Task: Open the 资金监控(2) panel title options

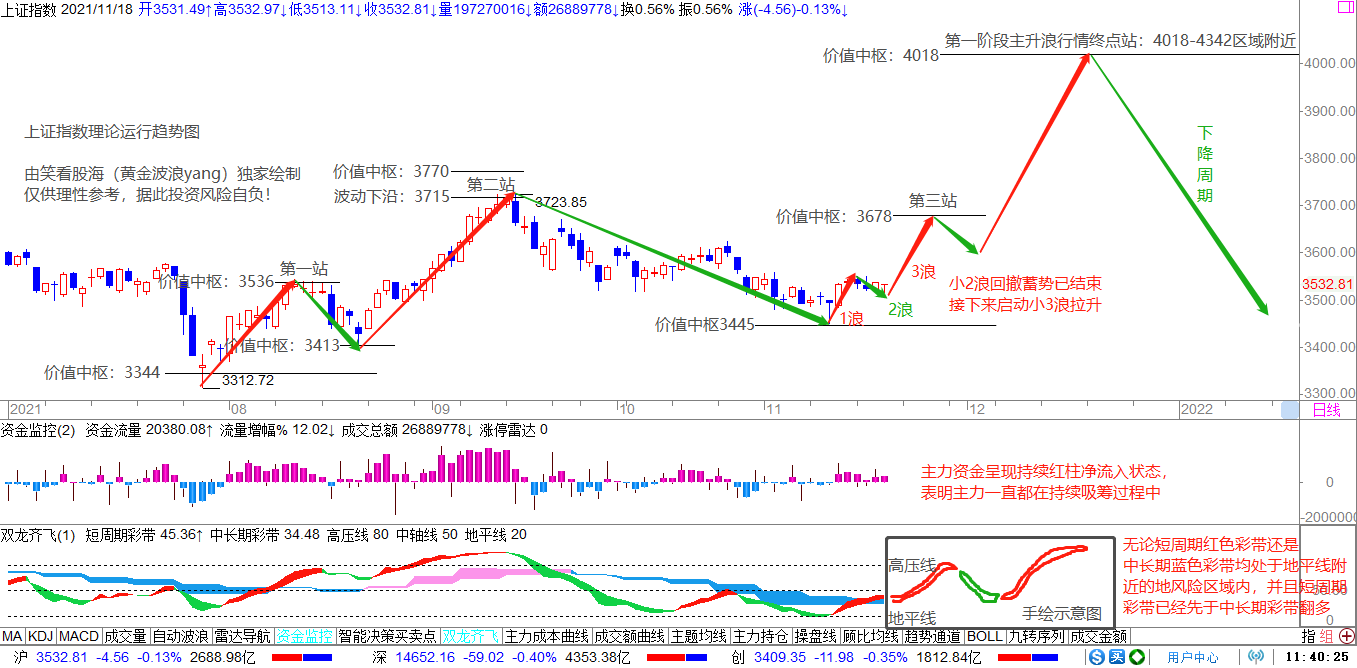Action: (38, 430)
